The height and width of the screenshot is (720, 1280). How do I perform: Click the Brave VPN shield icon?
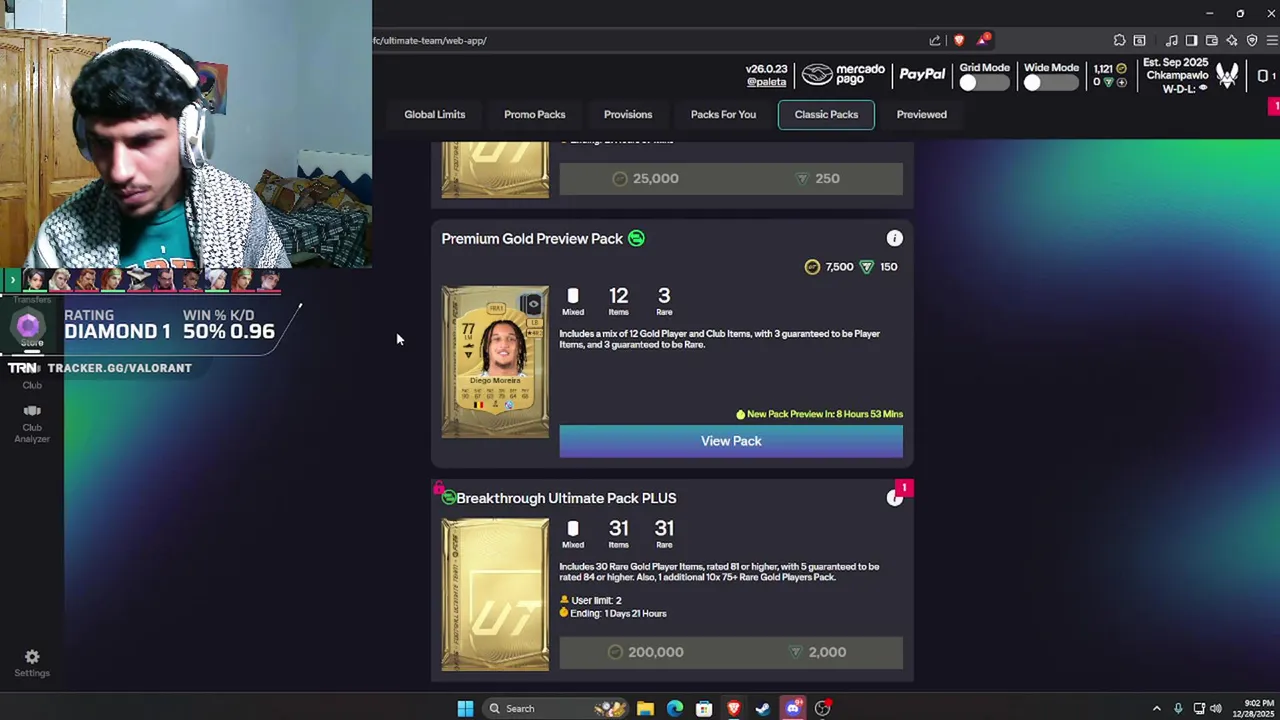pos(1251,40)
